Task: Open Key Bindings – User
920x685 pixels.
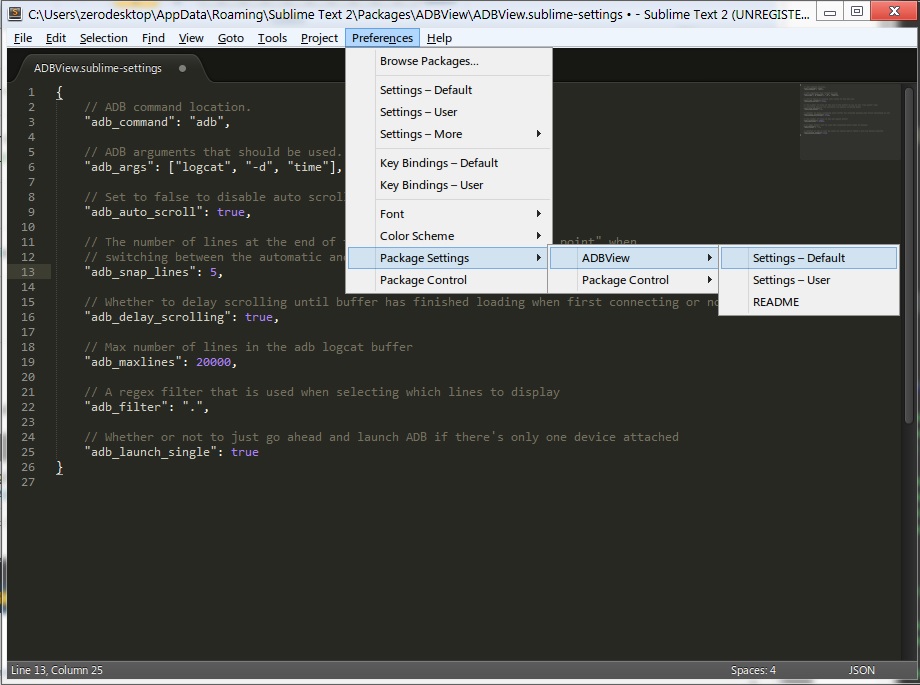Action: (x=449, y=185)
